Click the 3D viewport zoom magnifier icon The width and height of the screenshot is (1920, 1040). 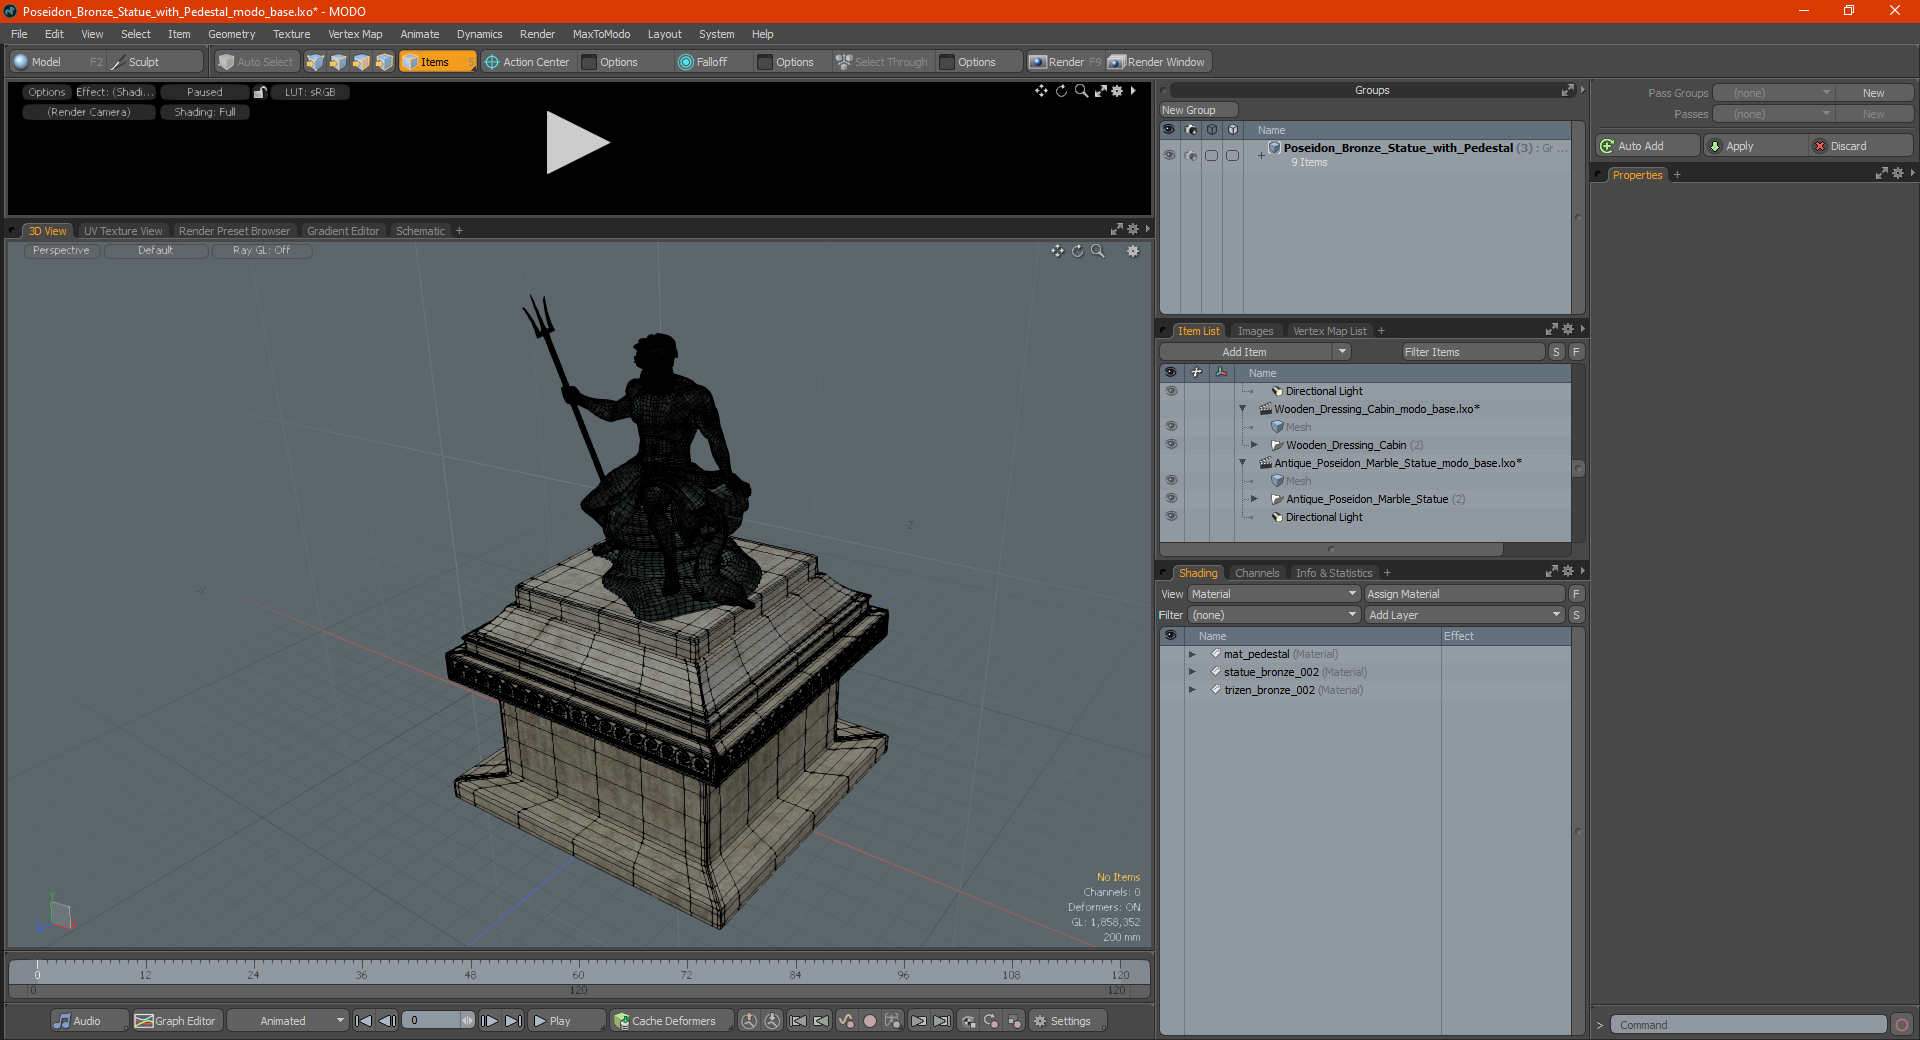[1098, 251]
